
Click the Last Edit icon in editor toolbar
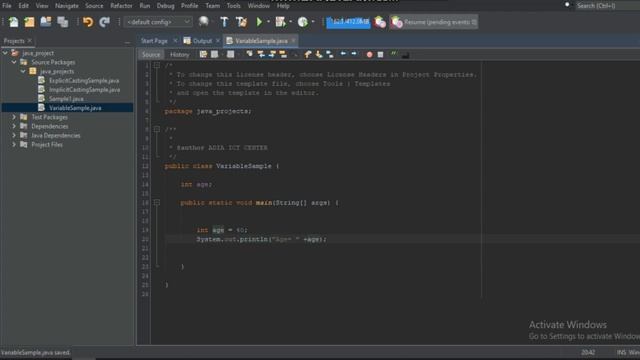tap(203, 54)
